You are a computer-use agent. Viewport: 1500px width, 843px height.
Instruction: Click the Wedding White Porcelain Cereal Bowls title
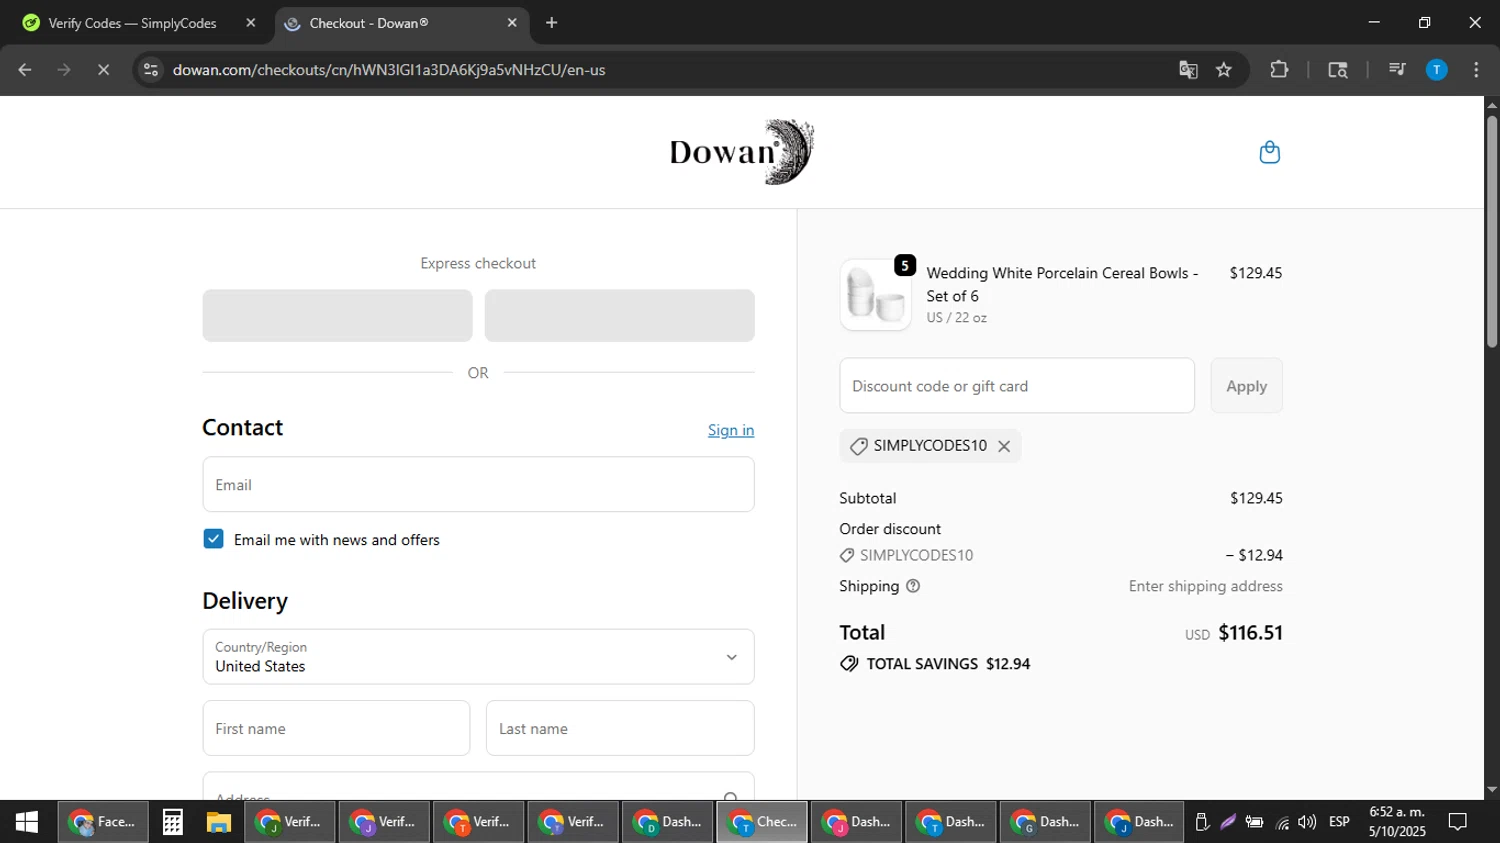point(1062,284)
